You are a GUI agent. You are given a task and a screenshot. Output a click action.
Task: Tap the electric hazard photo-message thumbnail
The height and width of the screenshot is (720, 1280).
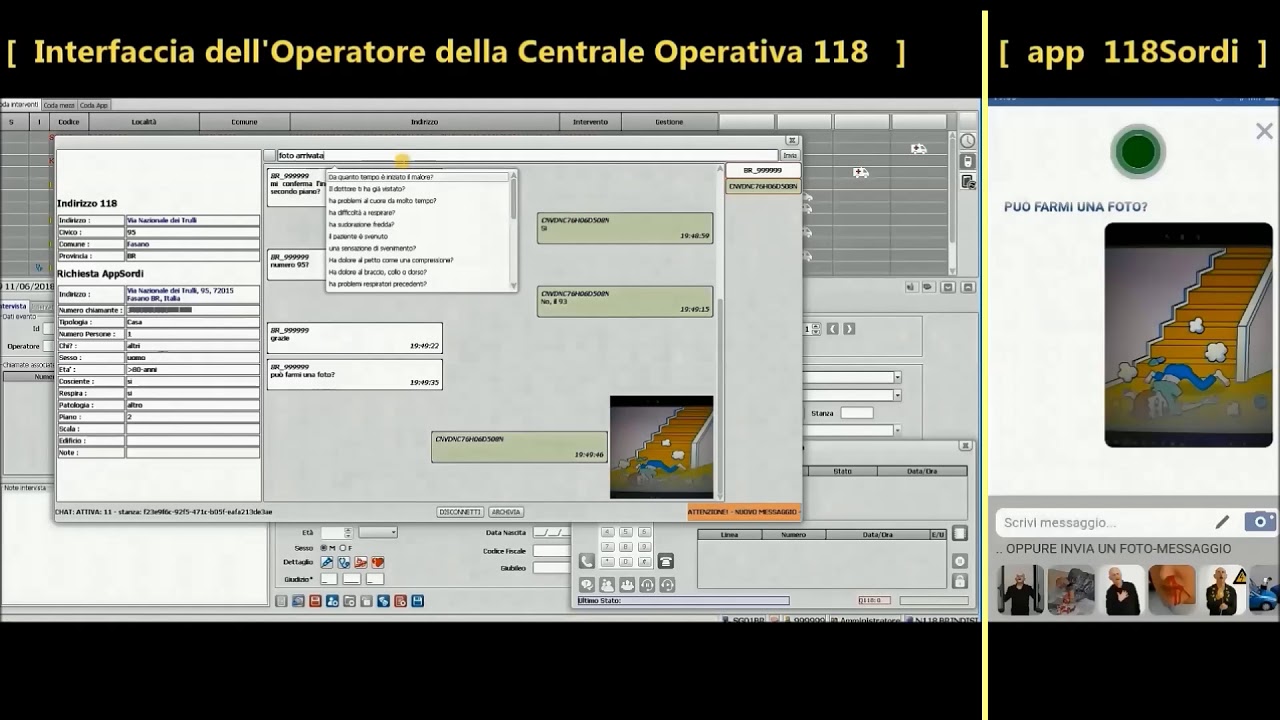1223,589
